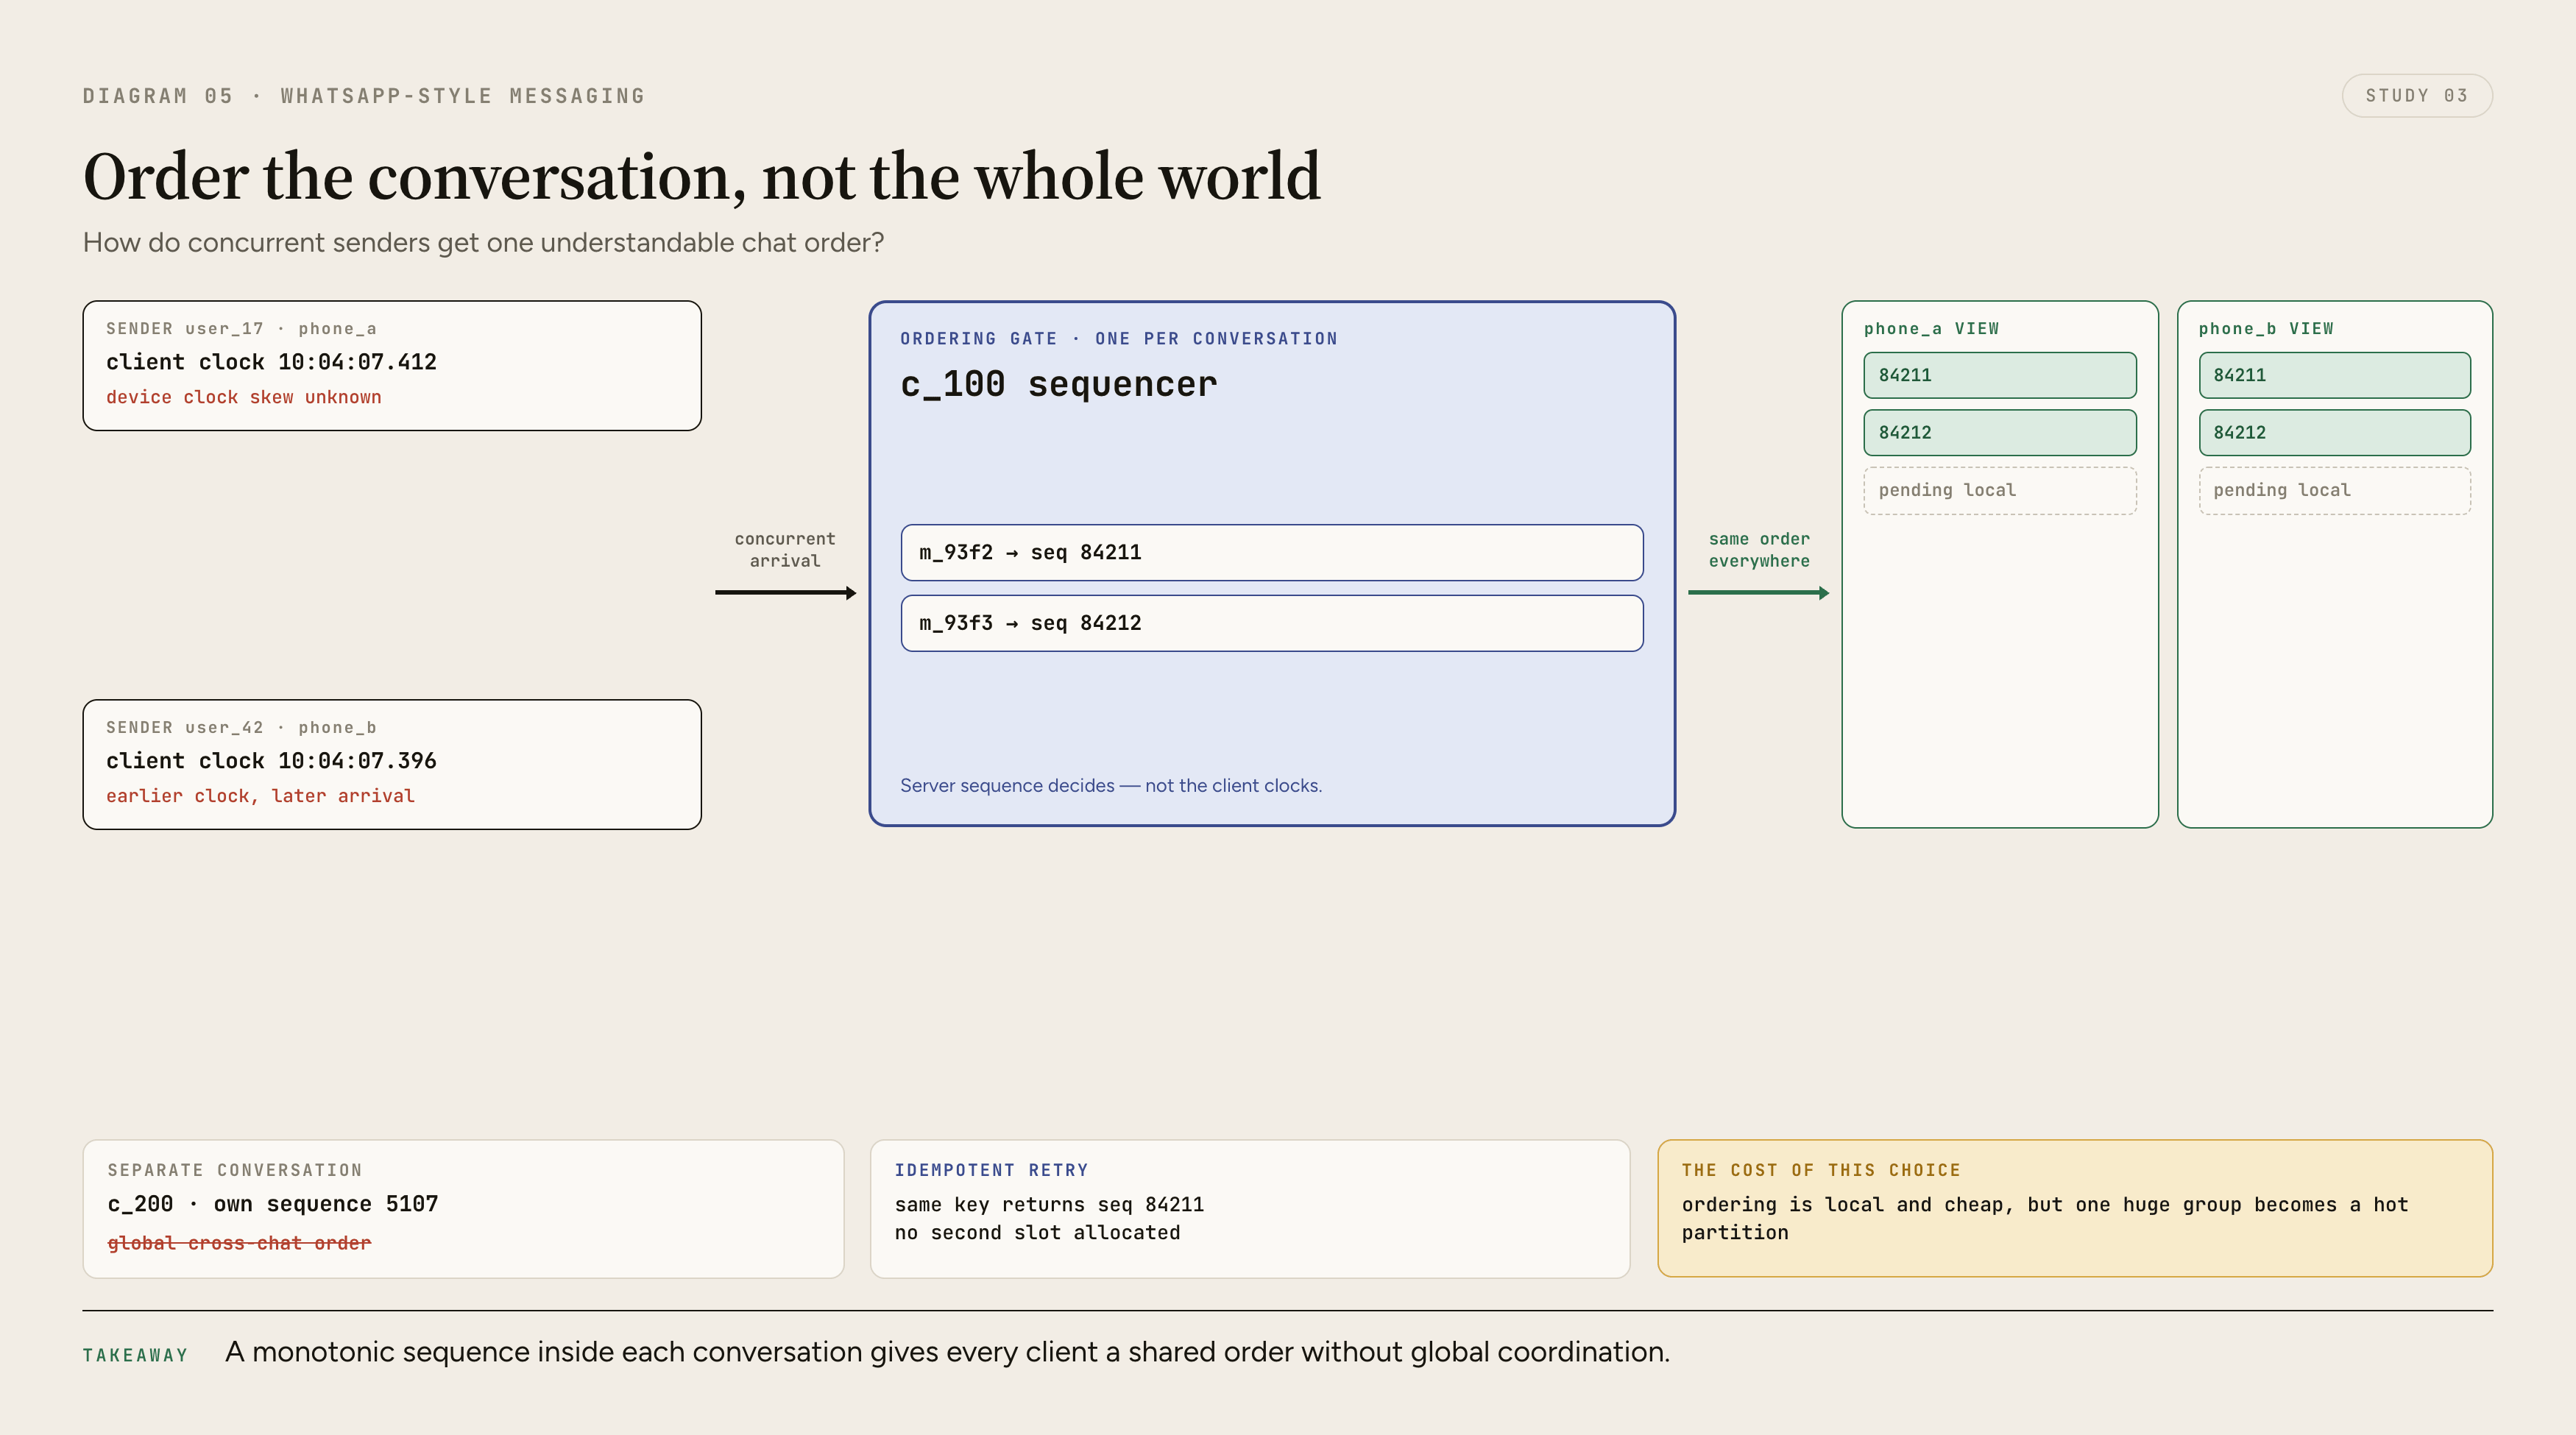Click the monotonic sequence takeaway sentence

point(947,1352)
